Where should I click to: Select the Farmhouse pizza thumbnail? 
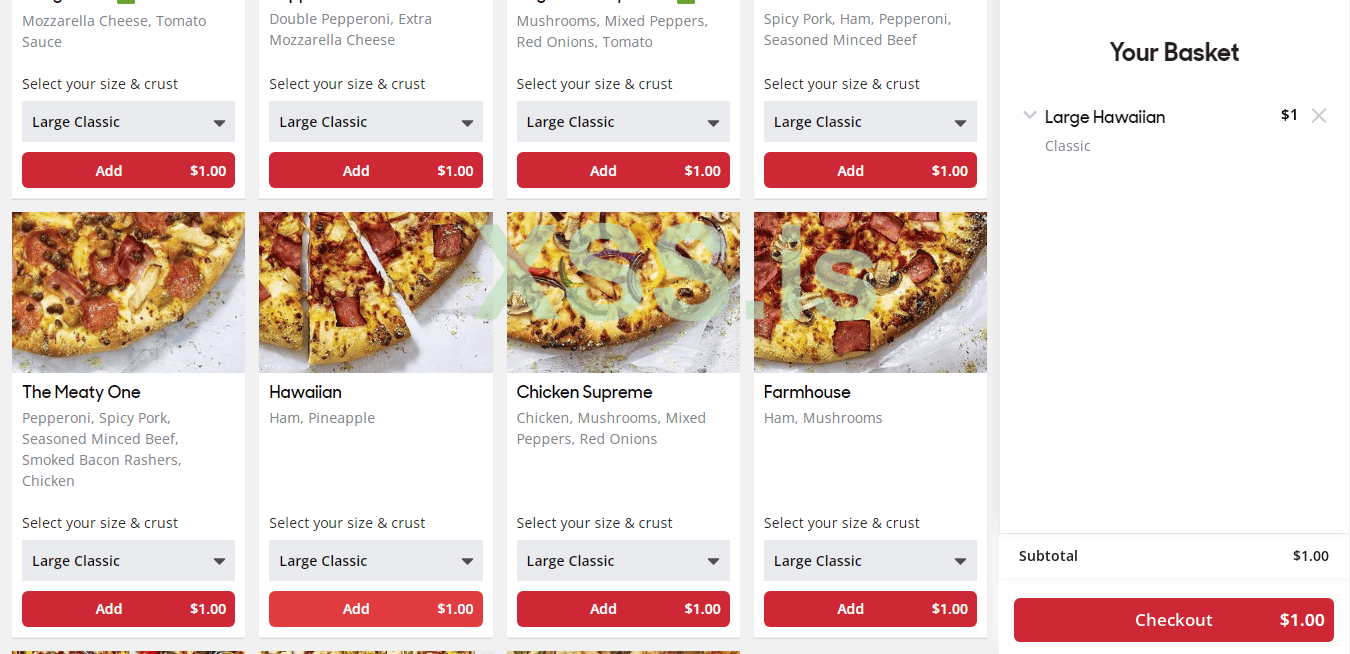[x=870, y=292]
